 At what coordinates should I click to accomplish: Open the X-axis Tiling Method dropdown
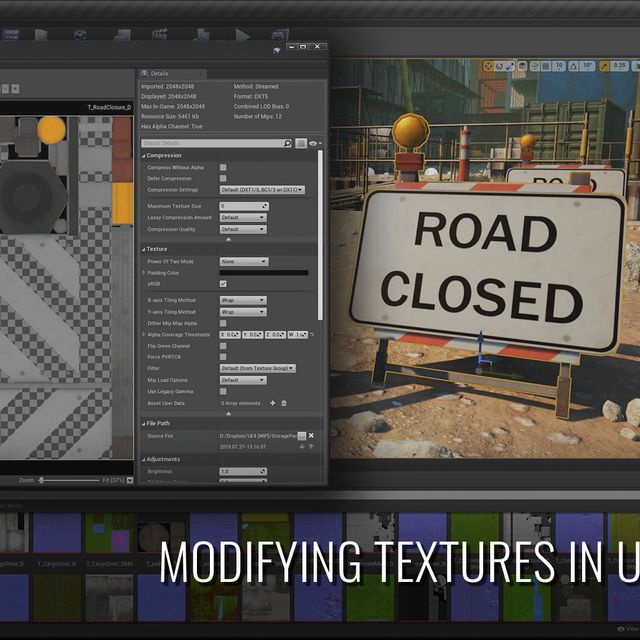(243, 300)
